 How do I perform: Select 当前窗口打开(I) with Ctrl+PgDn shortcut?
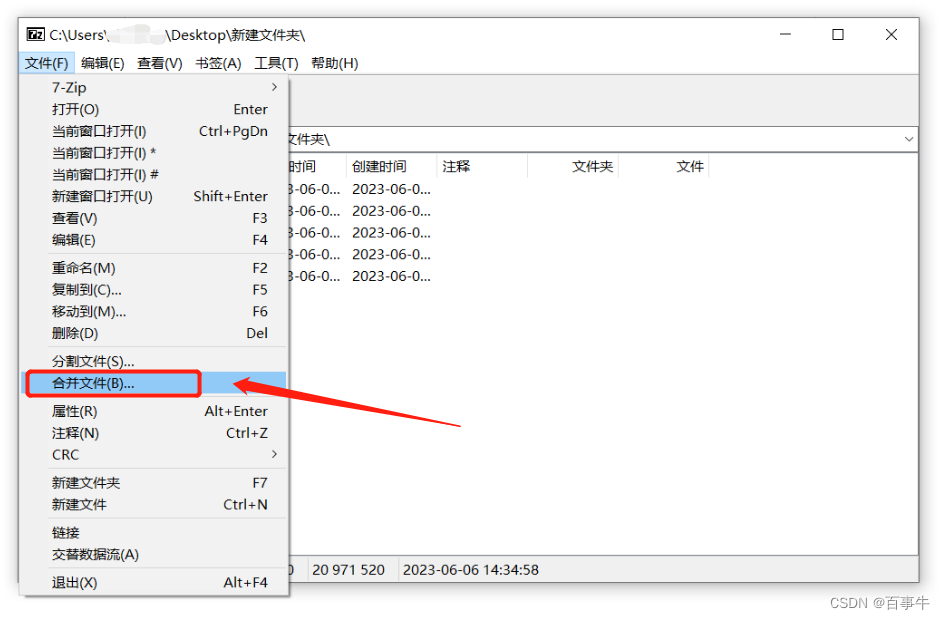click(154, 131)
